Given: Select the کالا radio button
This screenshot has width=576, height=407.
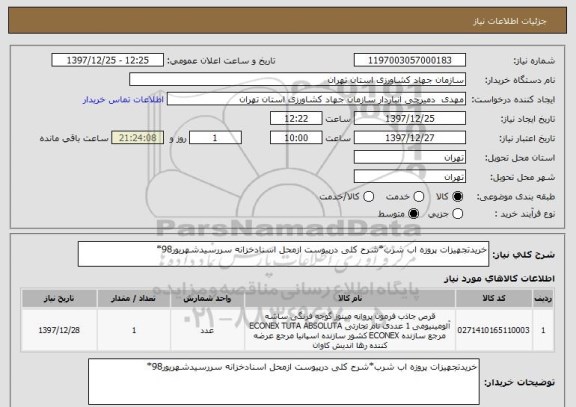Looking at the screenshot, I should [x=457, y=197].
